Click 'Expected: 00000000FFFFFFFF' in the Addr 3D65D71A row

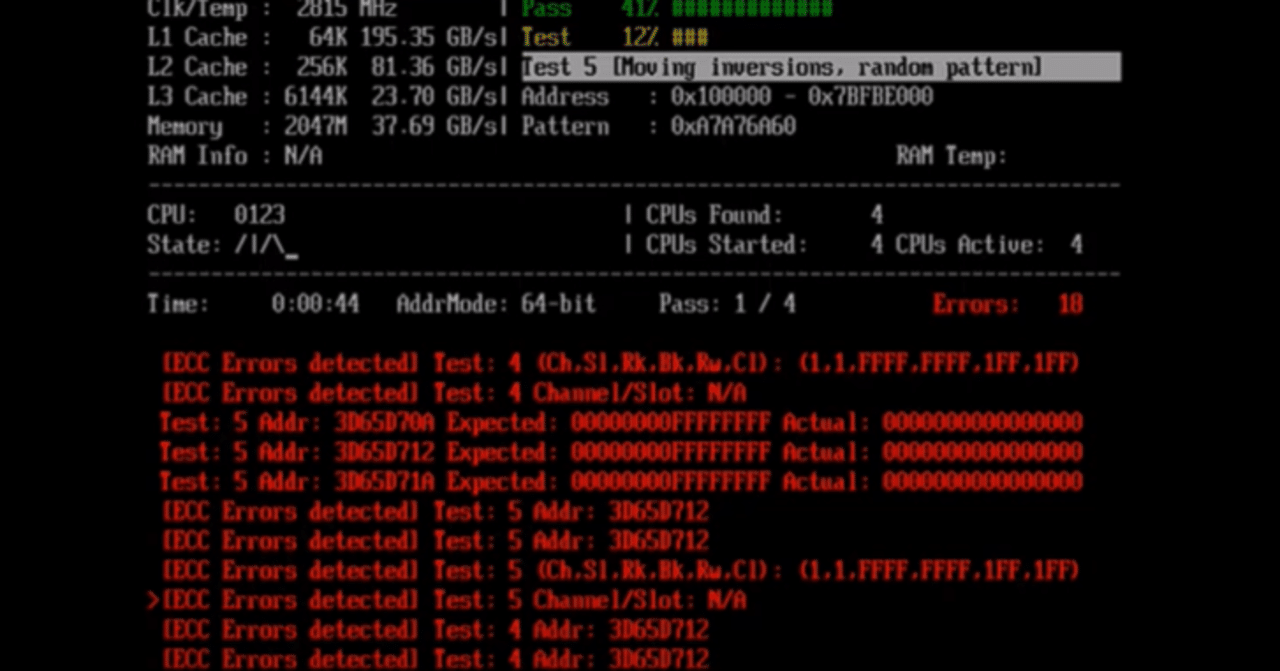pos(609,482)
